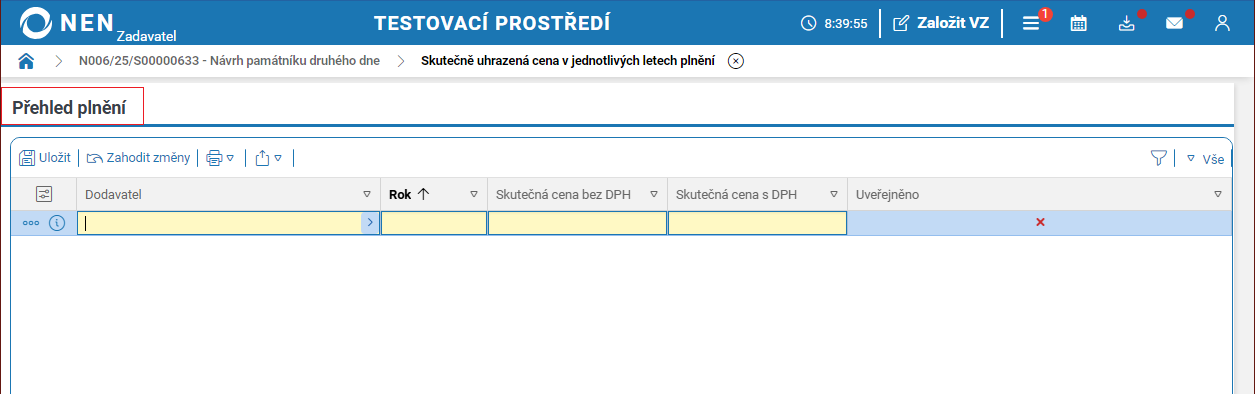The image size is (1255, 394).
Task: Click the NEN Zadavatel logo
Action: 98,23
